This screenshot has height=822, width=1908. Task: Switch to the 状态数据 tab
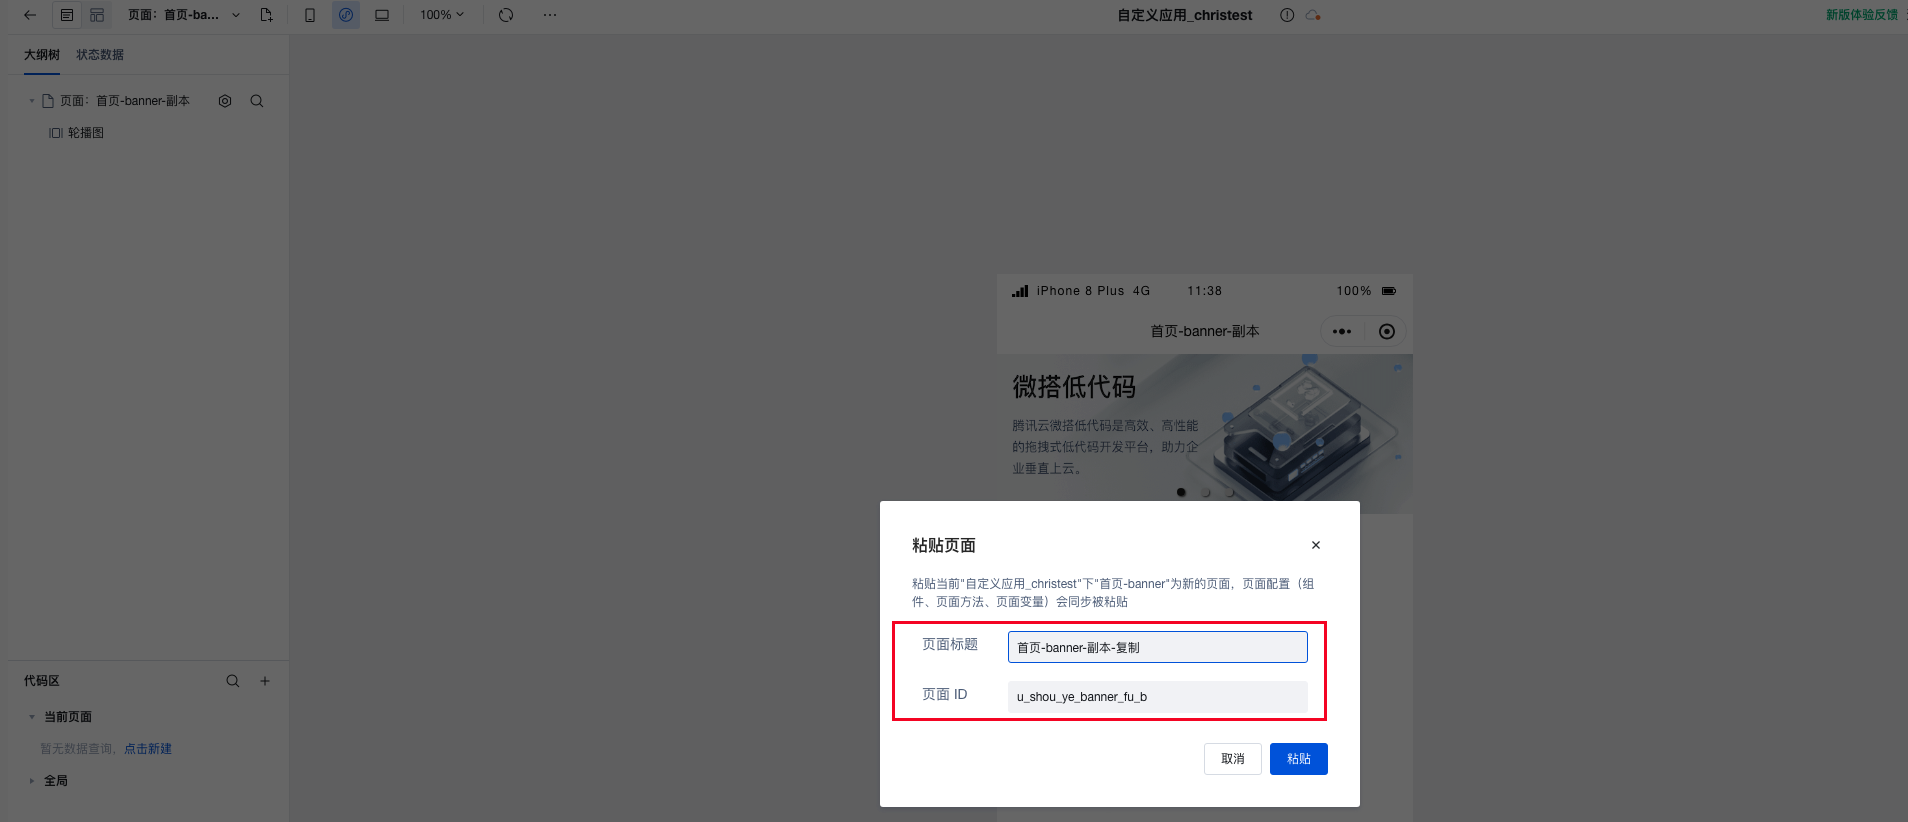pyautogui.click(x=100, y=55)
